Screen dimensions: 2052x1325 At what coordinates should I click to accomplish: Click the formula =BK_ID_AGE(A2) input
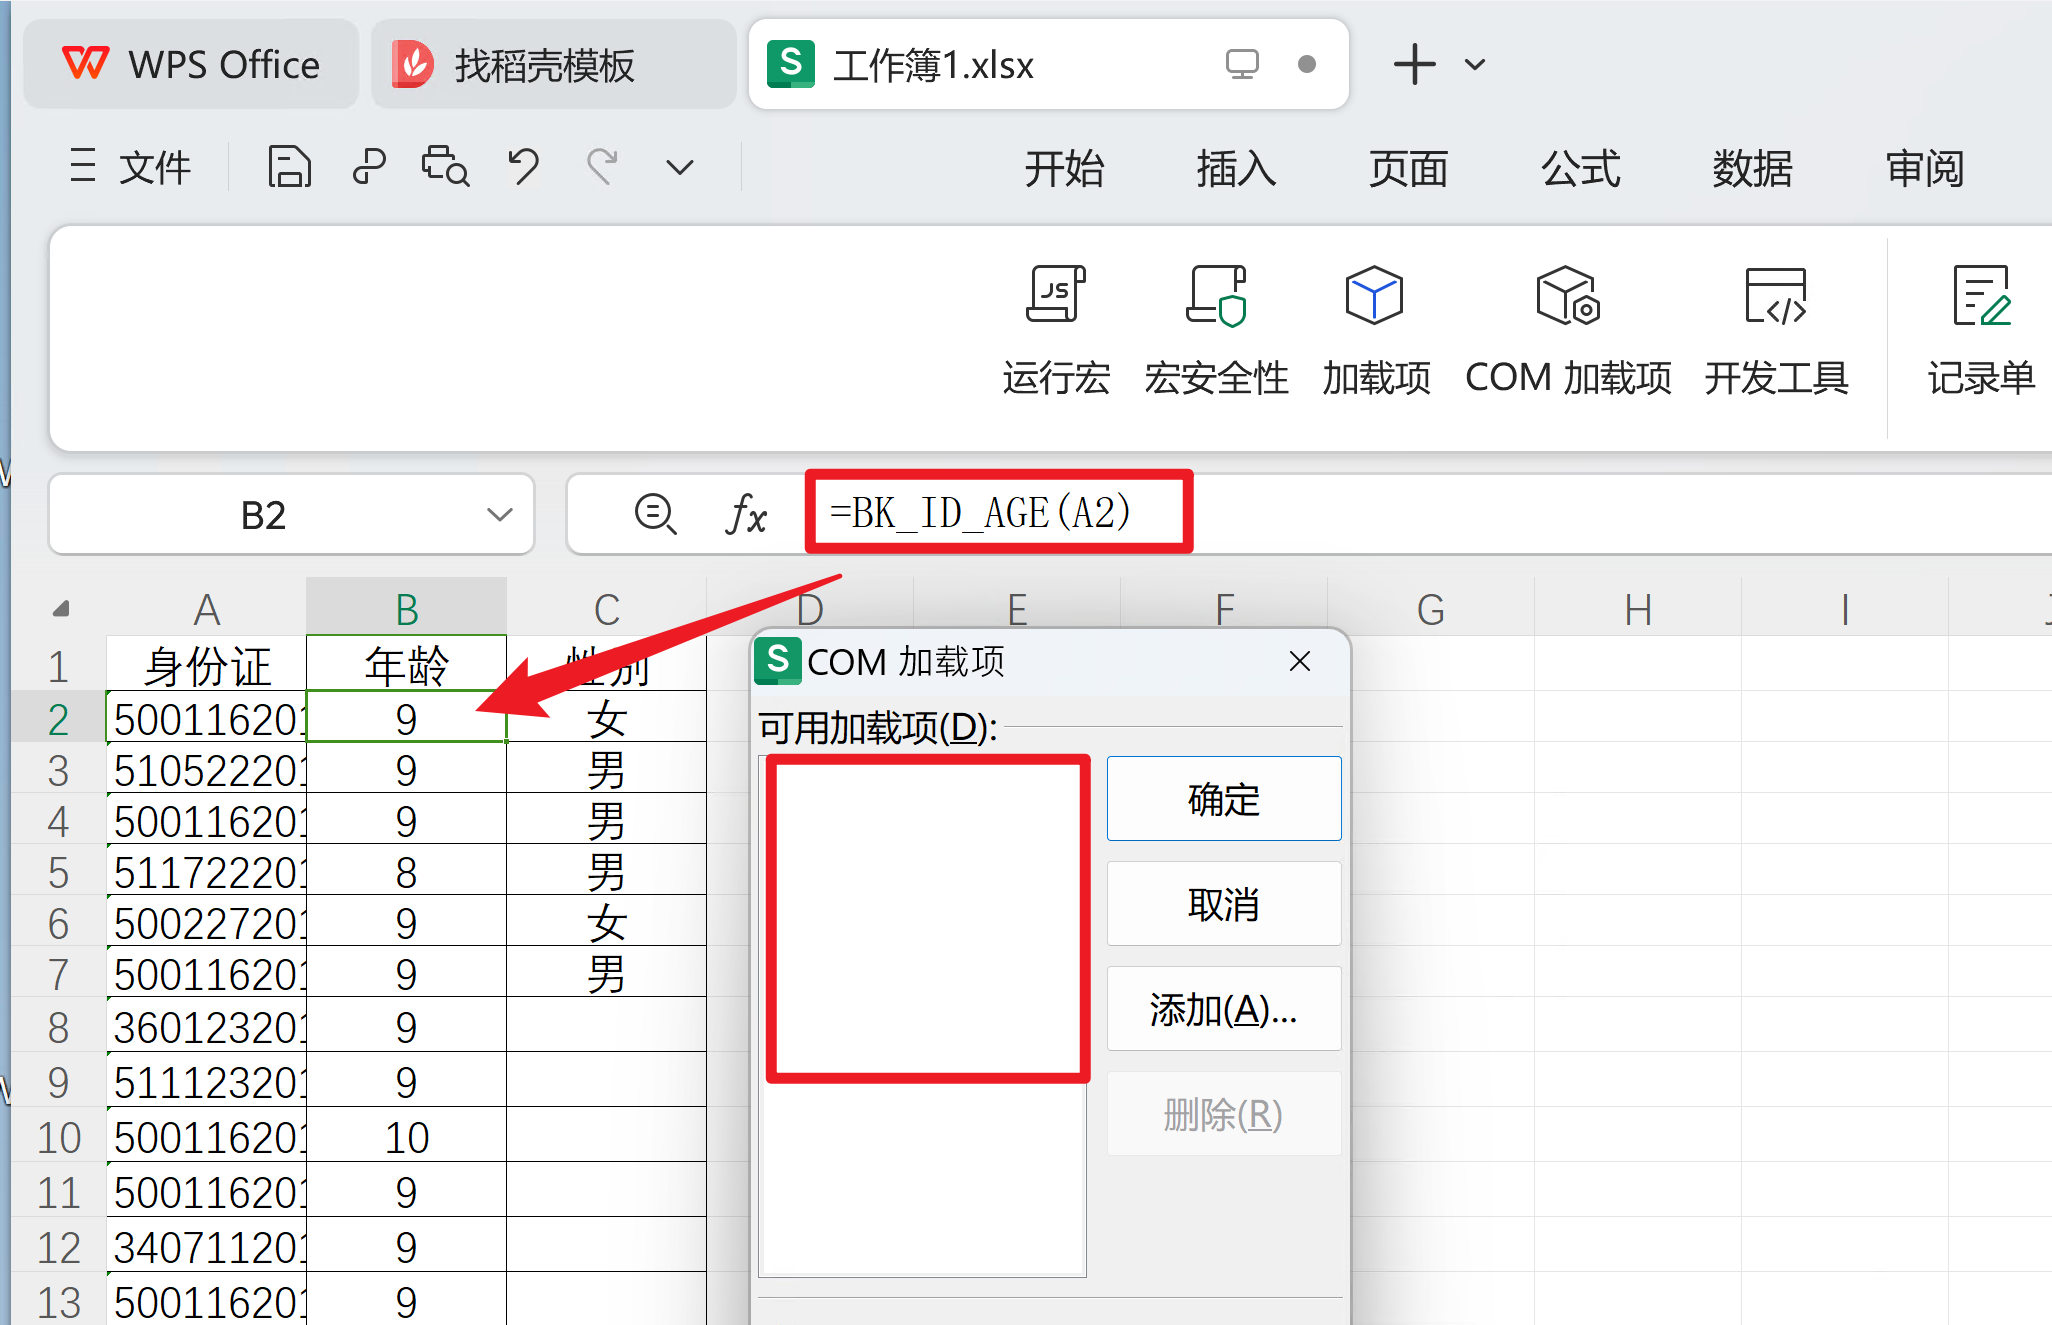tap(980, 513)
